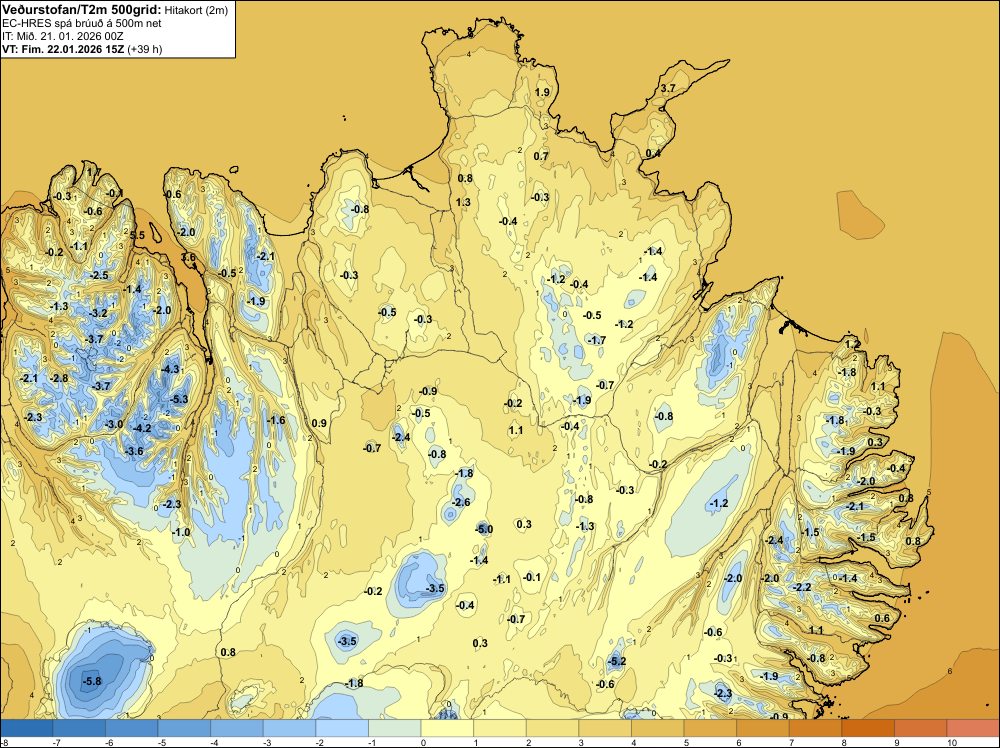The height and width of the screenshot is (748, 1000).
Task: Click the positive 1.9 value on the north coast
Action: [x=541, y=92]
